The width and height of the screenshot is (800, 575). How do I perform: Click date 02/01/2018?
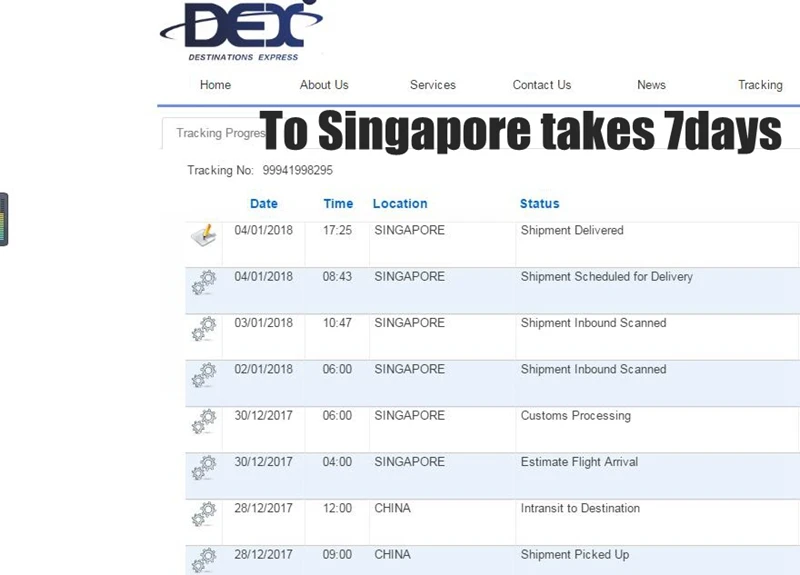[264, 369]
